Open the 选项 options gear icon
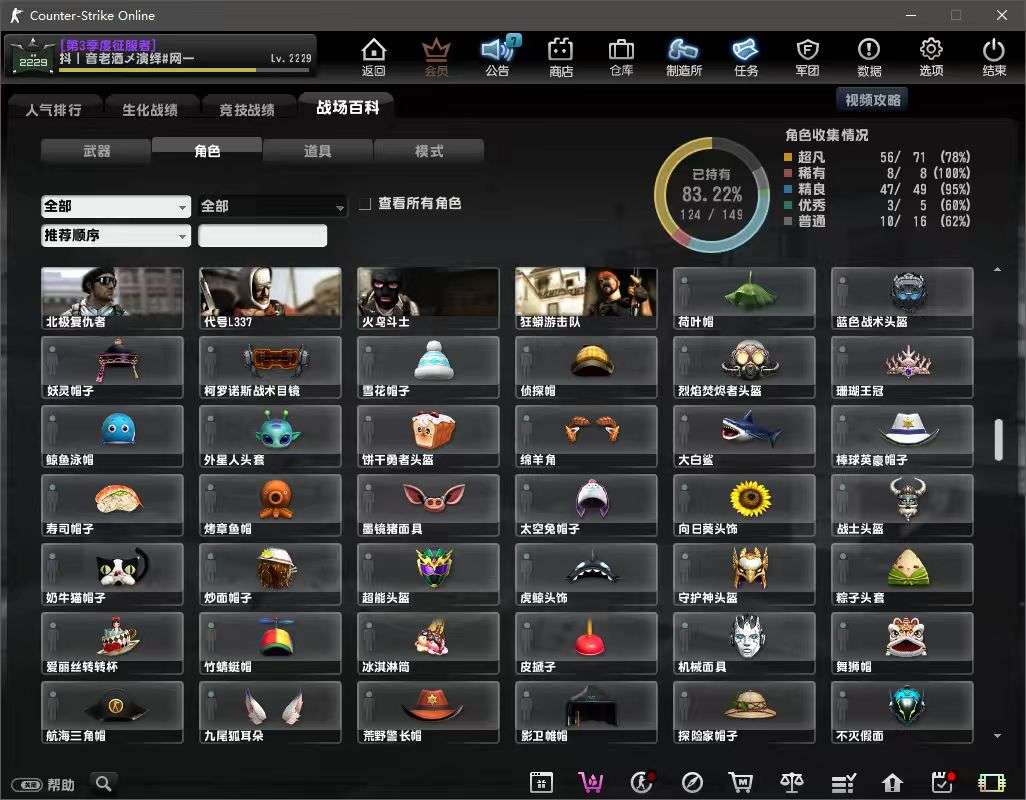This screenshot has width=1026, height=800. pyautogui.click(x=931, y=57)
